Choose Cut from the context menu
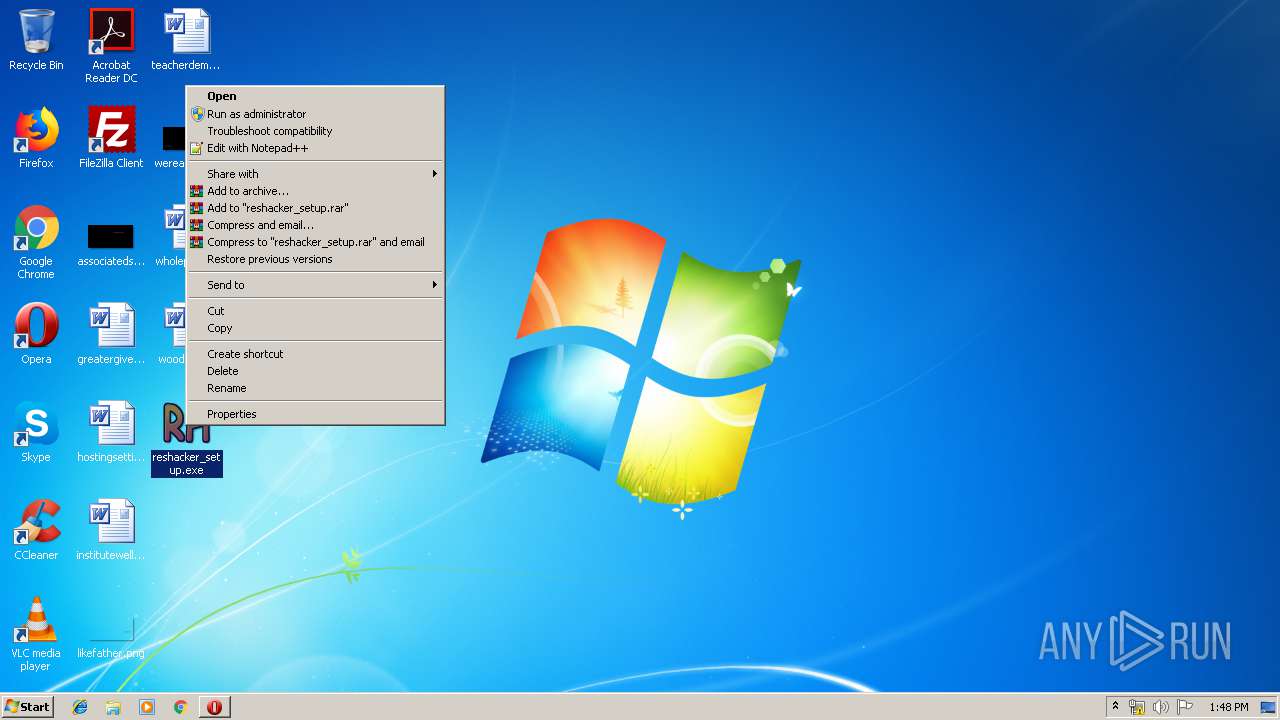 315,311
